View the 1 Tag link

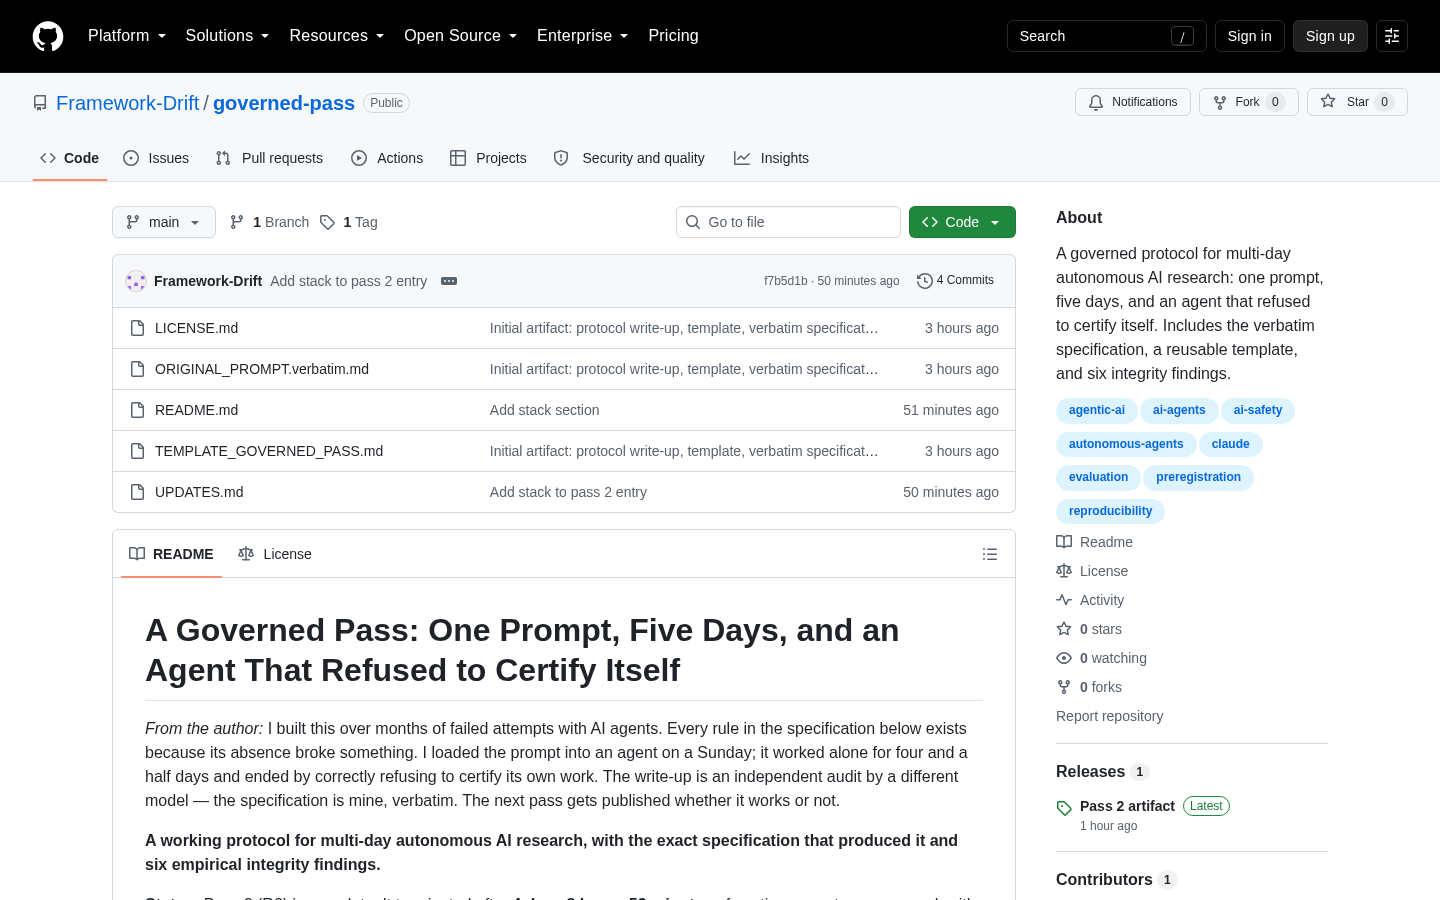click(349, 222)
